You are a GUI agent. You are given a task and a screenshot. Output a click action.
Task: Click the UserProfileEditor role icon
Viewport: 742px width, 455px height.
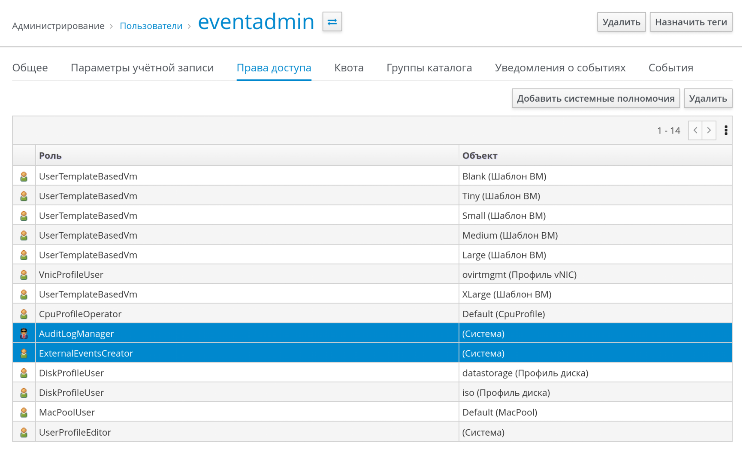24,432
